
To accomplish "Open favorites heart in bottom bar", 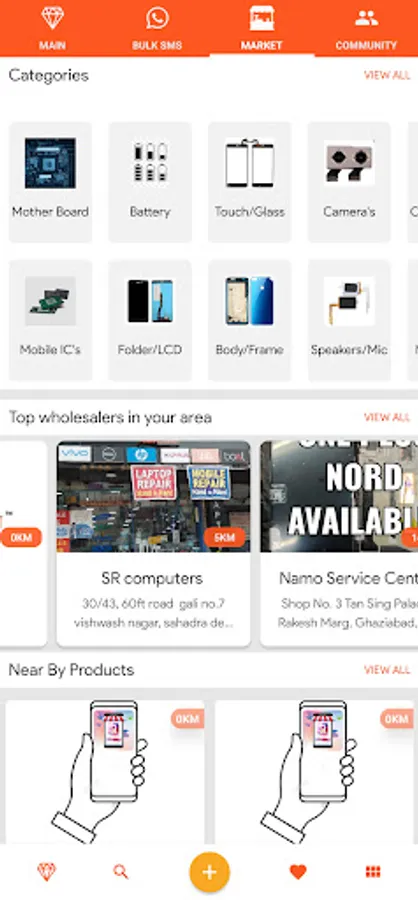I will [x=298, y=872].
